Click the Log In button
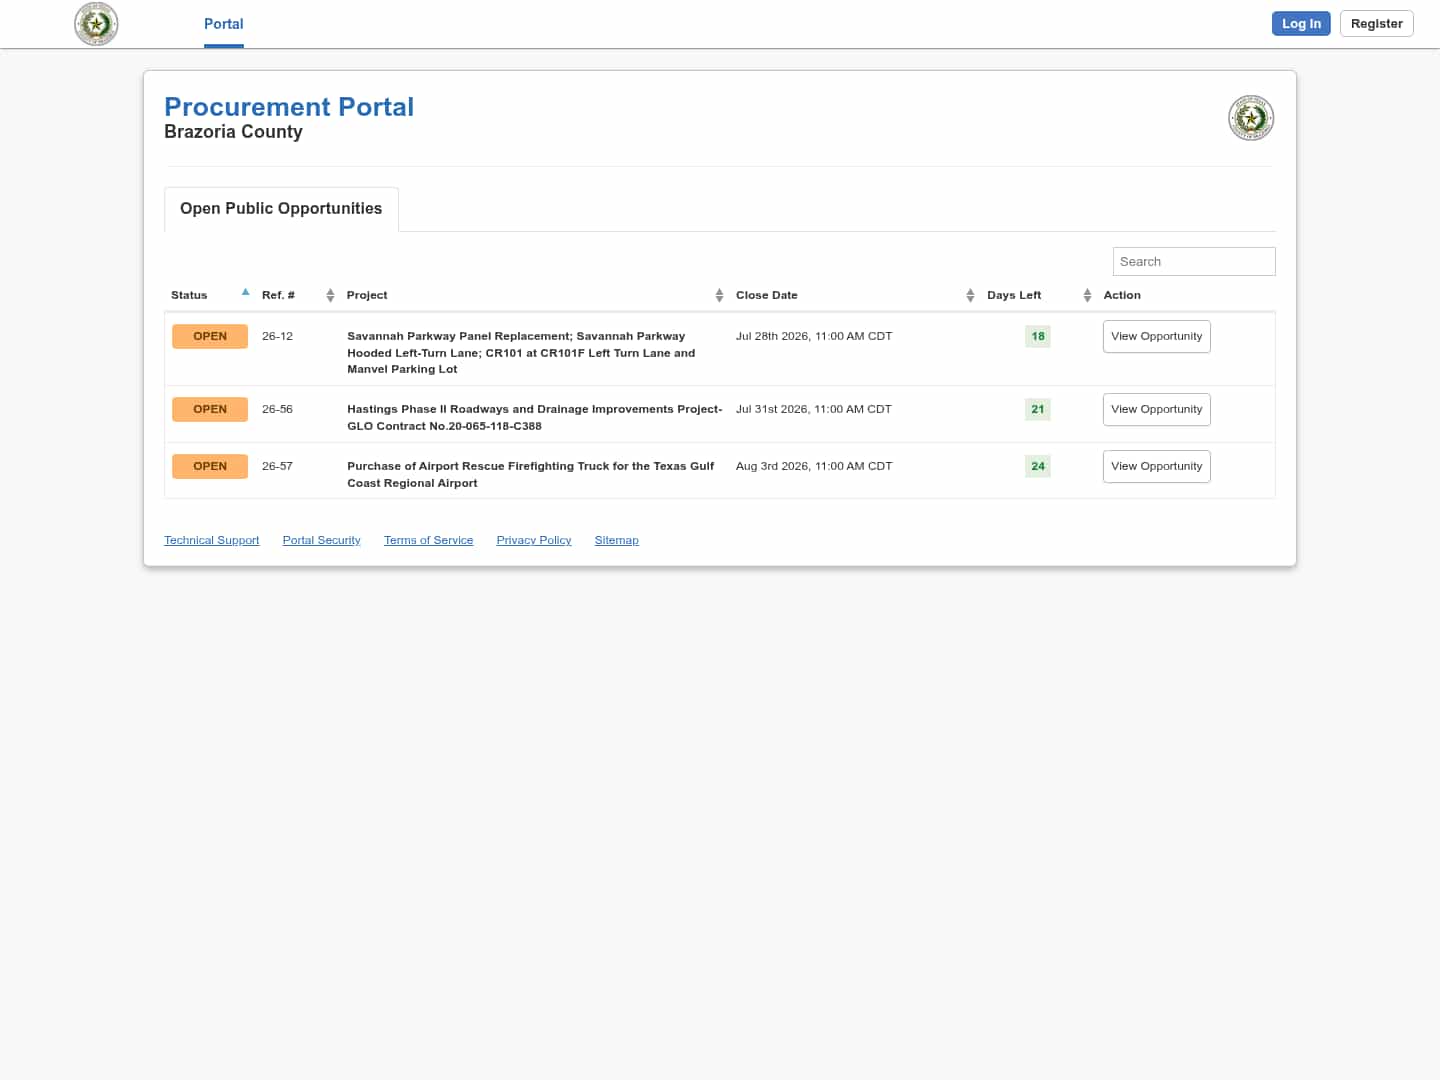Viewport: 1440px width, 1080px height. click(1301, 24)
